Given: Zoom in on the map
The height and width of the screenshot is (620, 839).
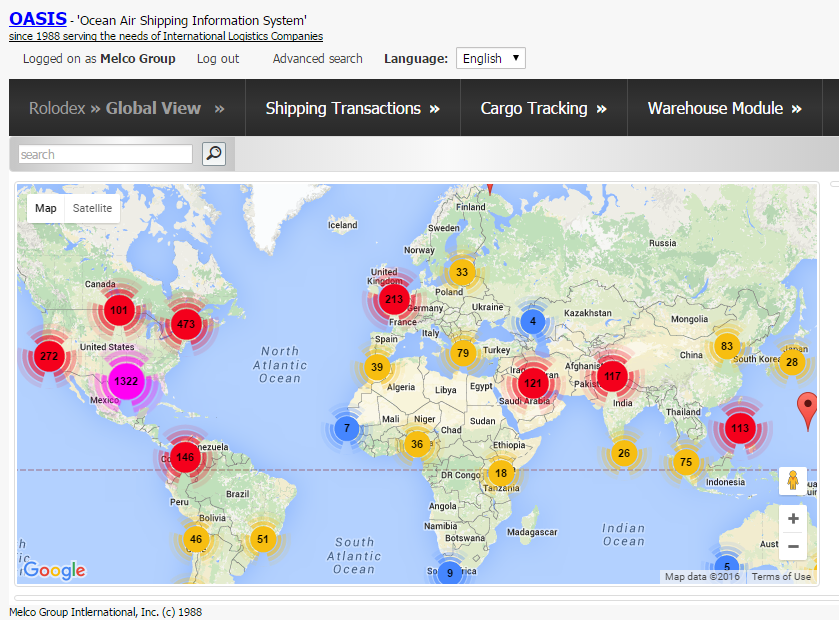Looking at the screenshot, I should coord(793,518).
